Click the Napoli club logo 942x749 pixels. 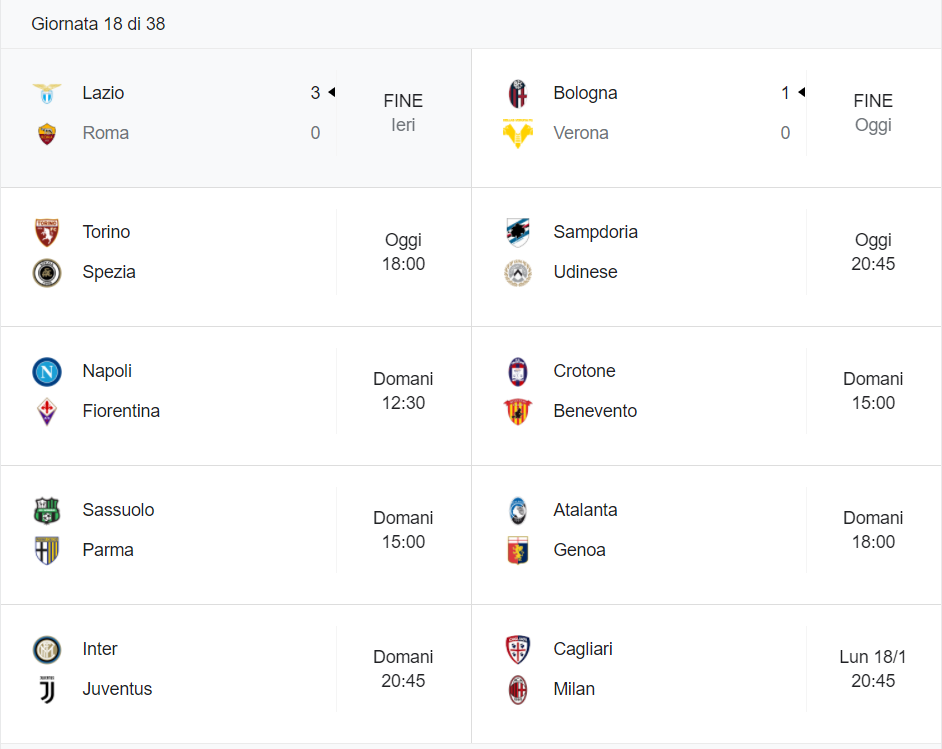pyautogui.click(x=47, y=372)
